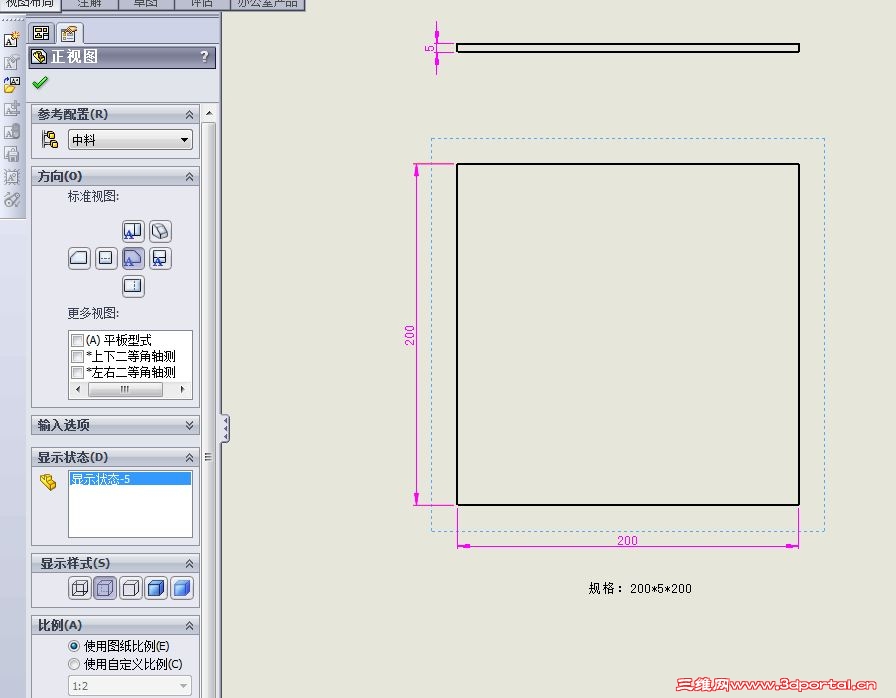Switch to the FeatureManager tree tab icon
Image resolution: width=896 pixels, height=698 pixels.
(41, 33)
